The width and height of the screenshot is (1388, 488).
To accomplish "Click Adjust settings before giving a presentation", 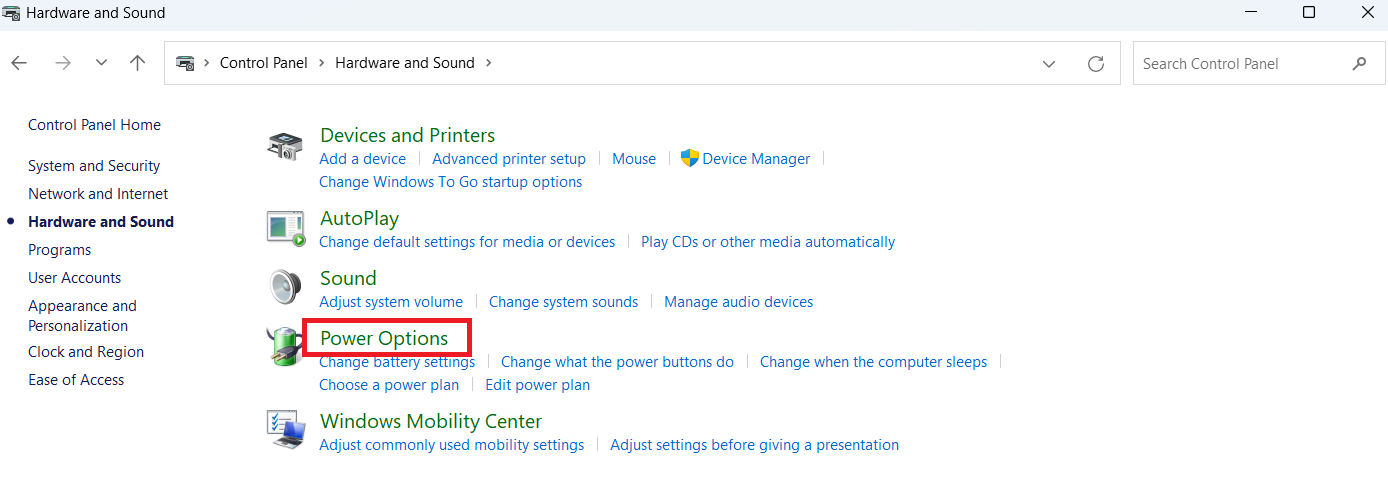I will [x=754, y=445].
